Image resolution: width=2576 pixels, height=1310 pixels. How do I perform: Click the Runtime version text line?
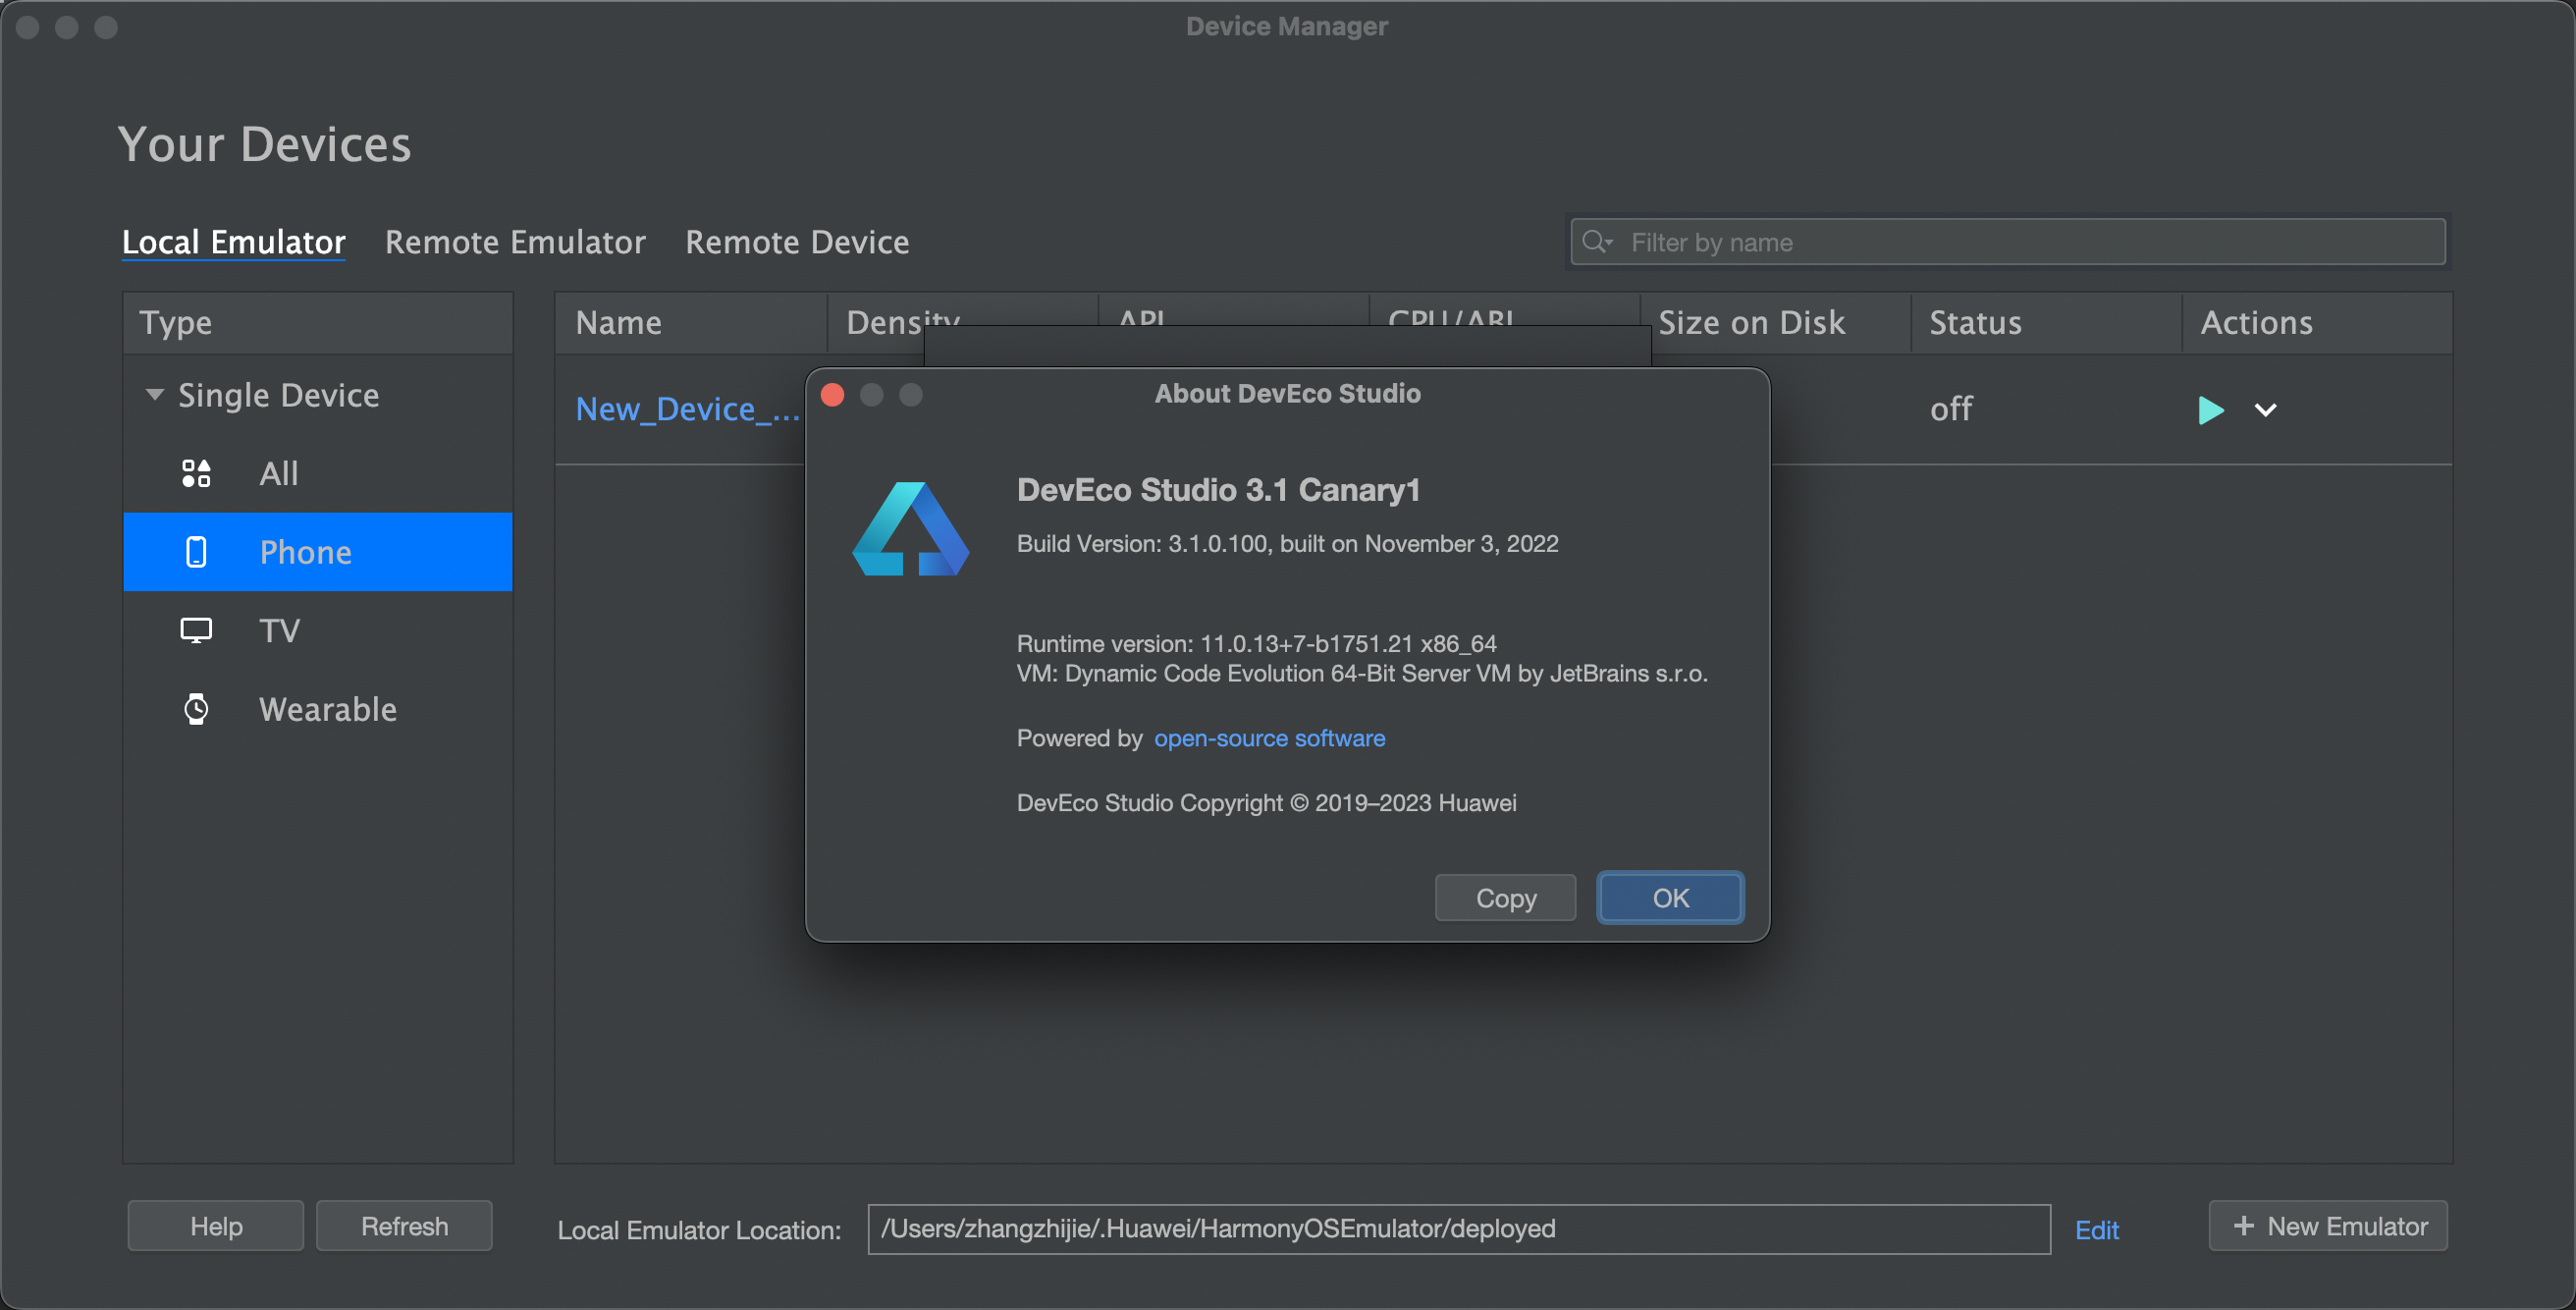1256,643
